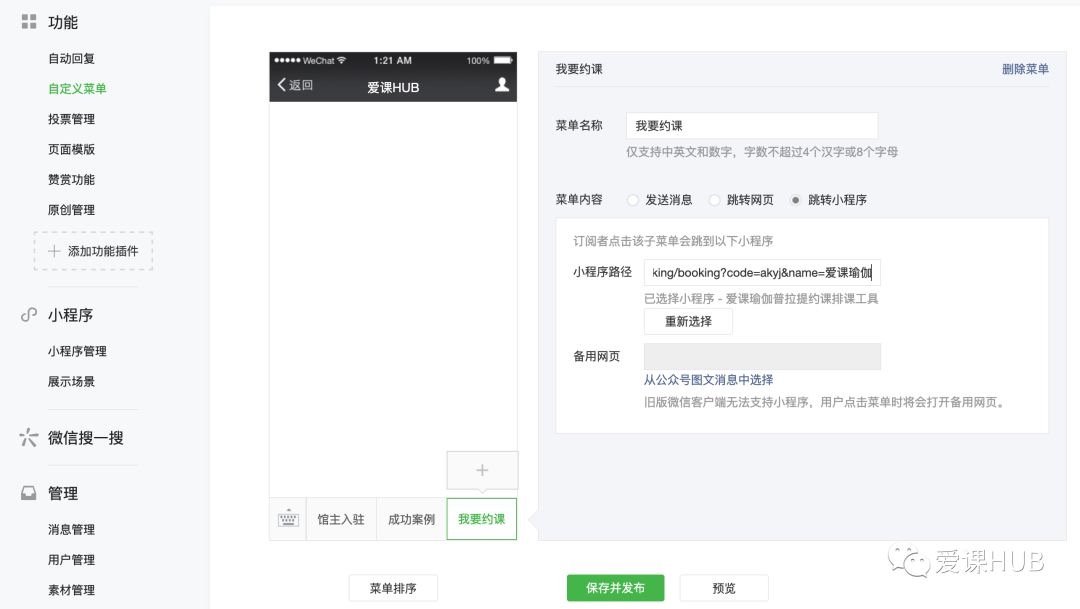Click the contact person icon in phone preview header

tap(501, 87)
